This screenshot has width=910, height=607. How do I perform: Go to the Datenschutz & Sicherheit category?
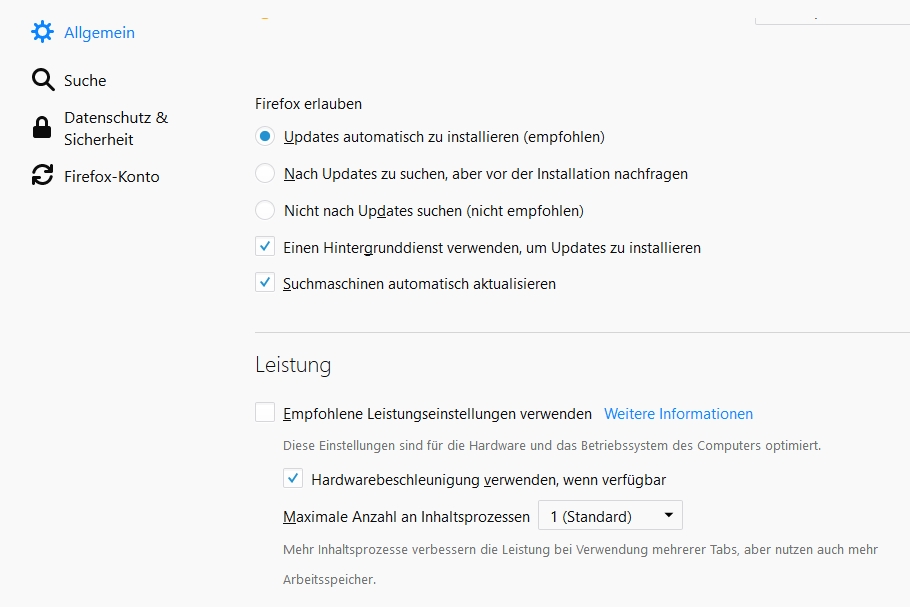click(x=115, y=128)
